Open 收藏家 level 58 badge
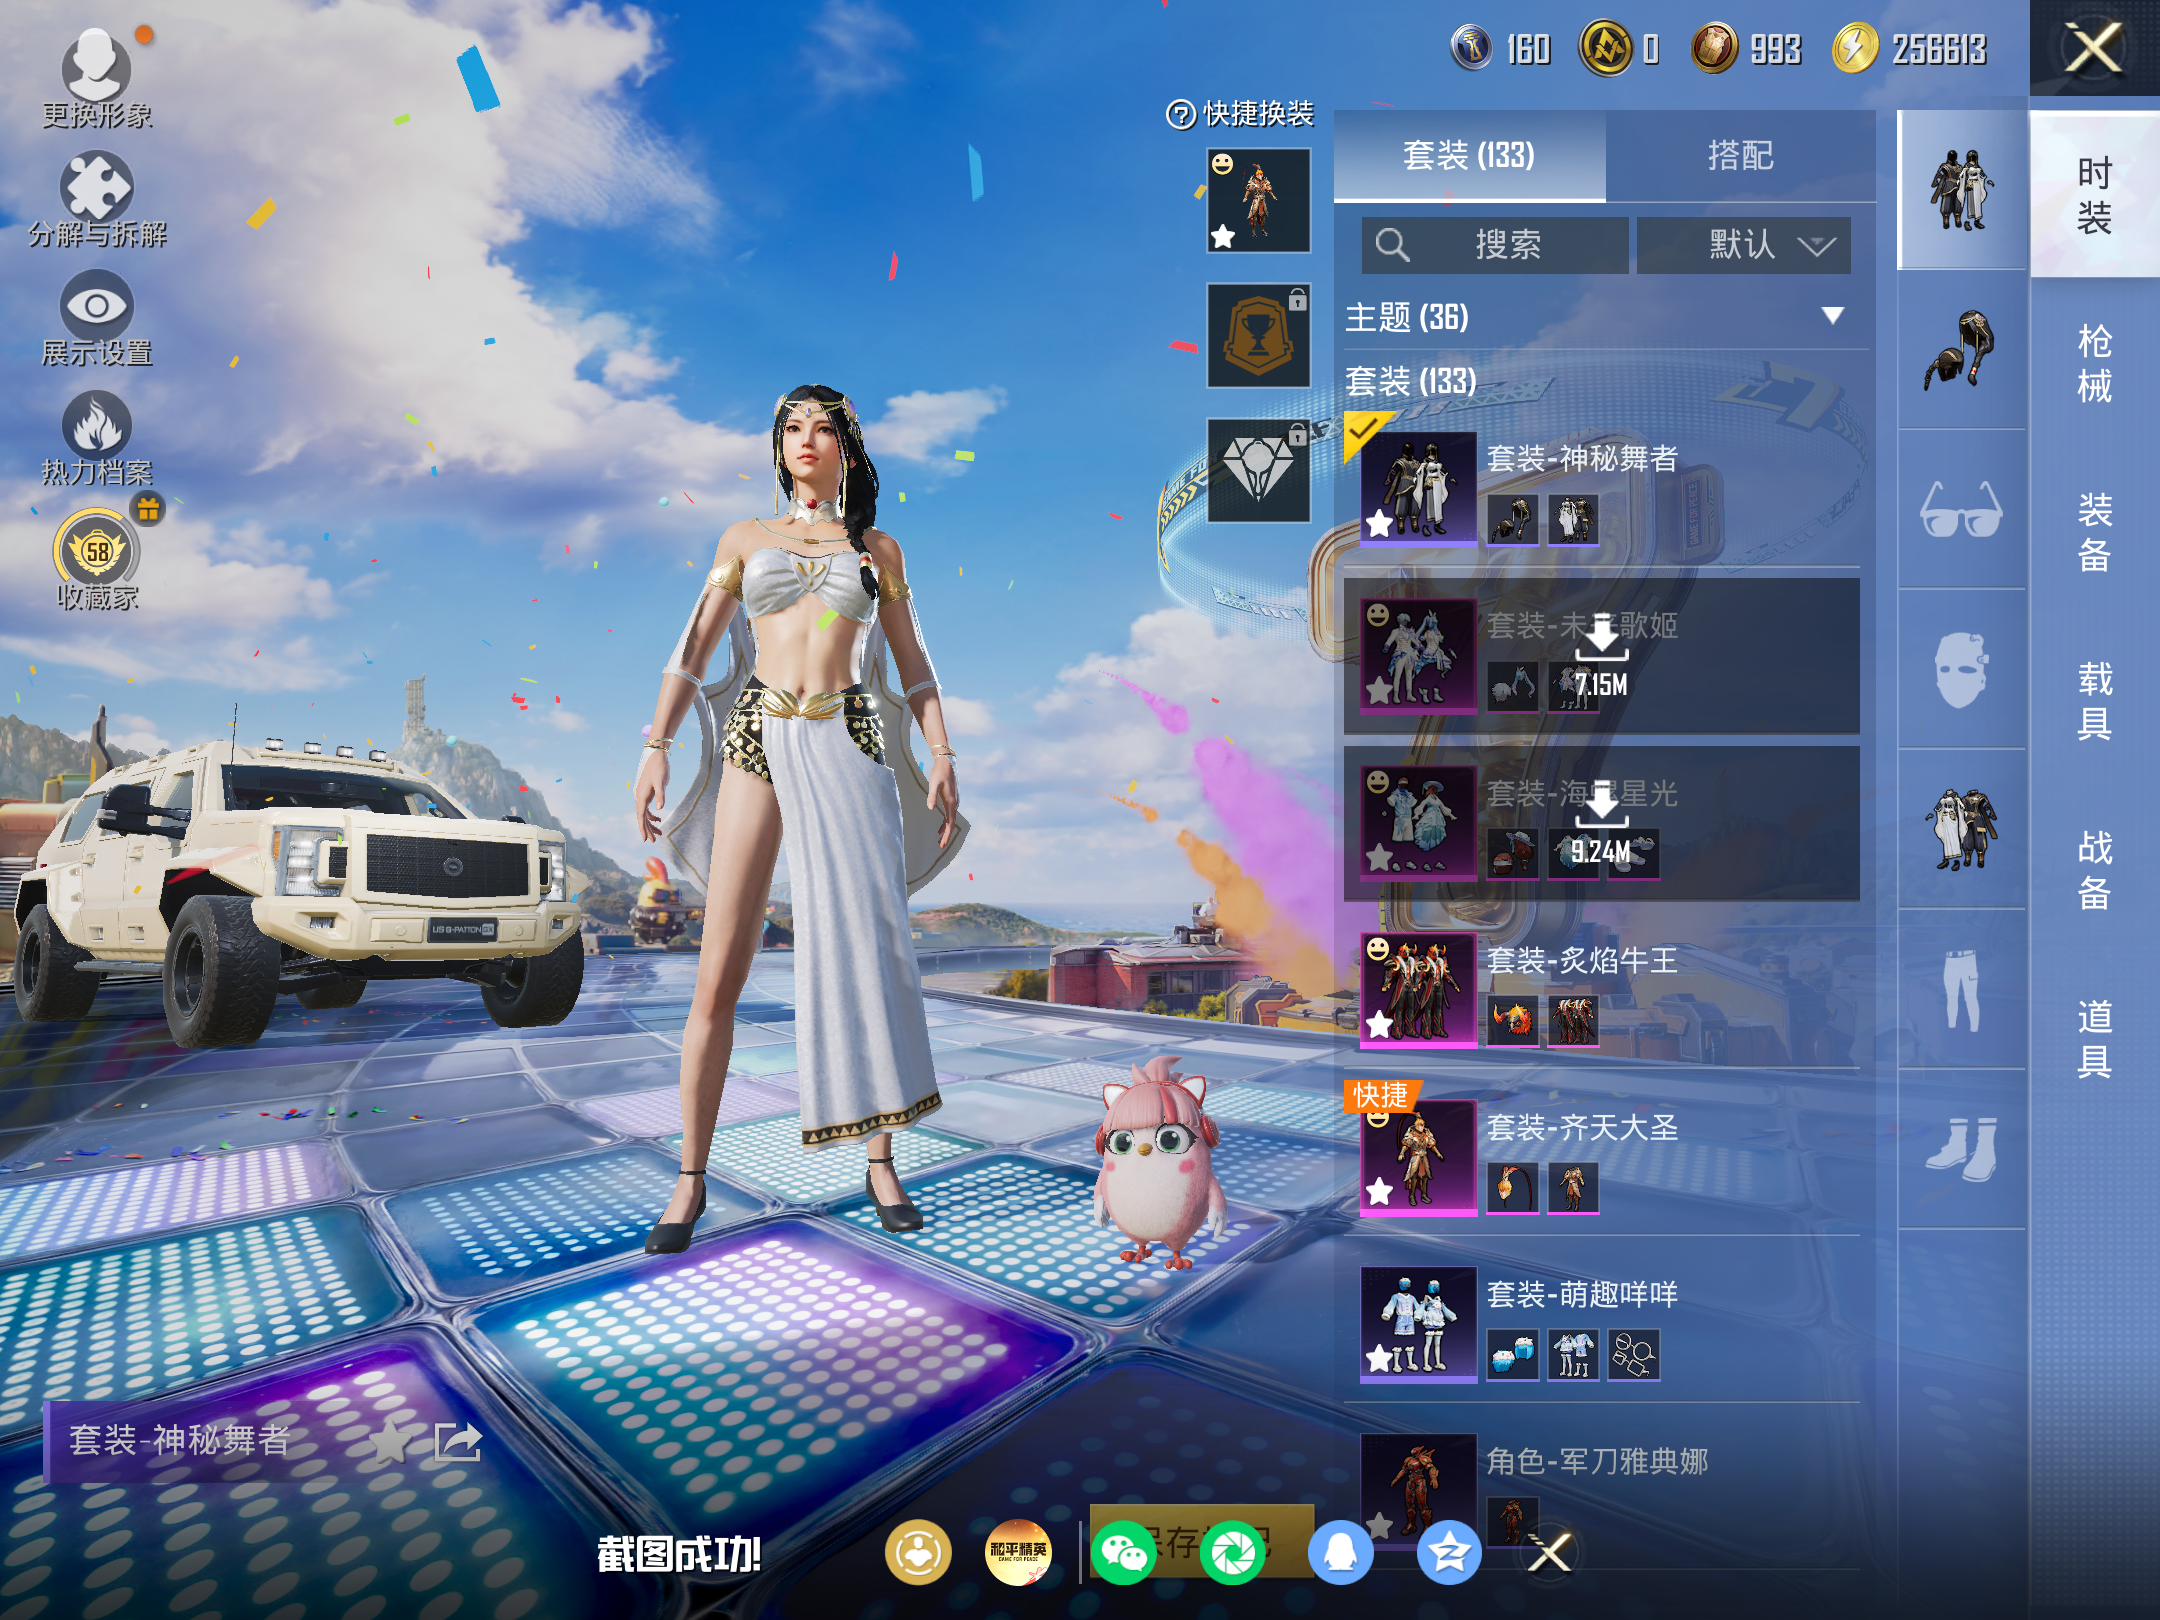This screenshot has height=1620, width=2160. [x=97, y=551]
